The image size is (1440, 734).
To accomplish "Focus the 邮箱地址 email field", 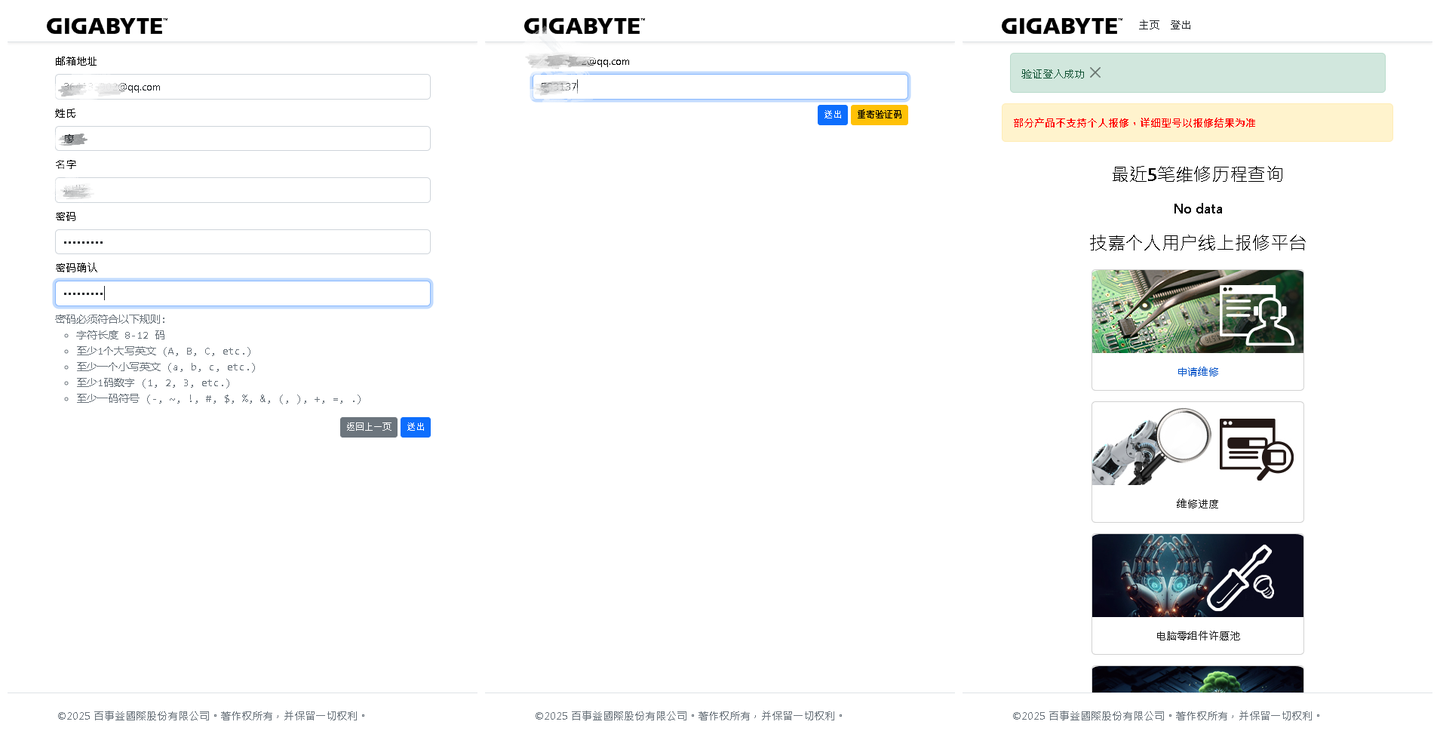I will tap(243, 87).
